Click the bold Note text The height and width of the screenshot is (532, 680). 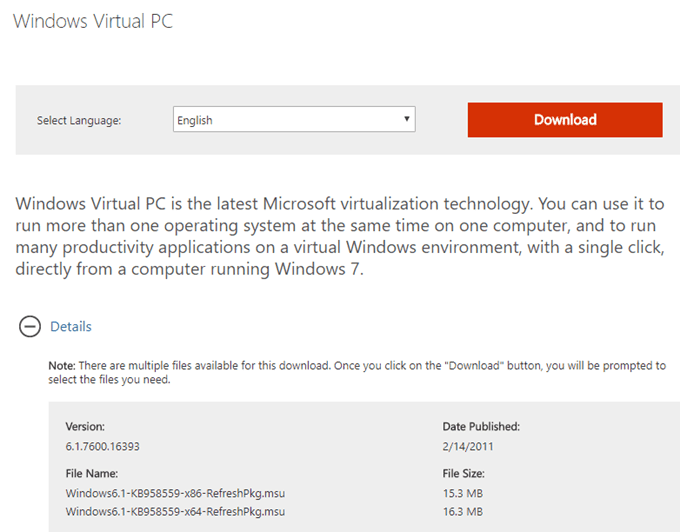coord(61,366)
